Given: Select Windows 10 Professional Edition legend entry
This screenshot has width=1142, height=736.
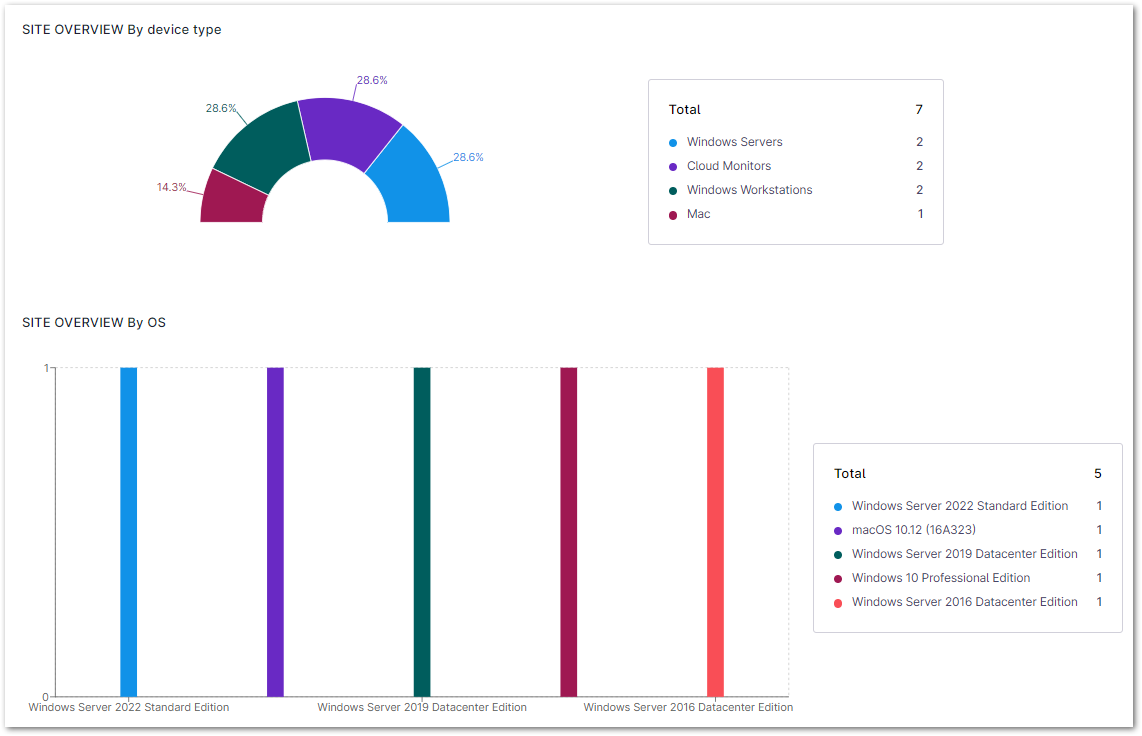Looking at the screenshot, I should pyautogui.click(x=940, y=578).
